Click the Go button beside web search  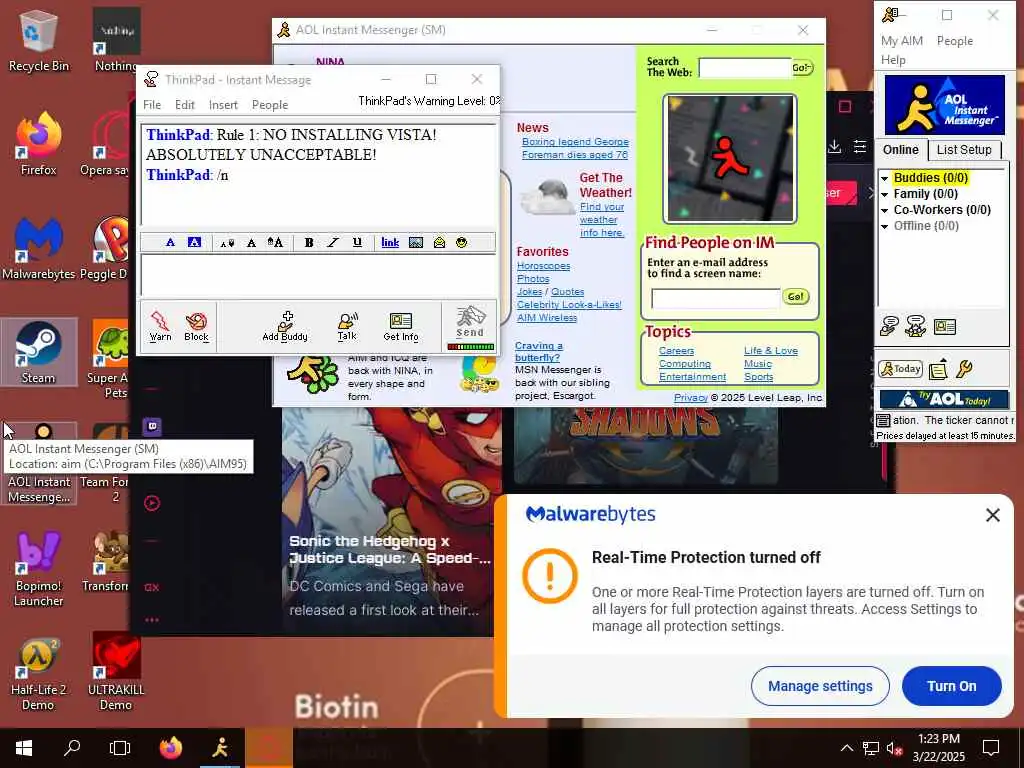pyautogui.click(x=802, y=67)
